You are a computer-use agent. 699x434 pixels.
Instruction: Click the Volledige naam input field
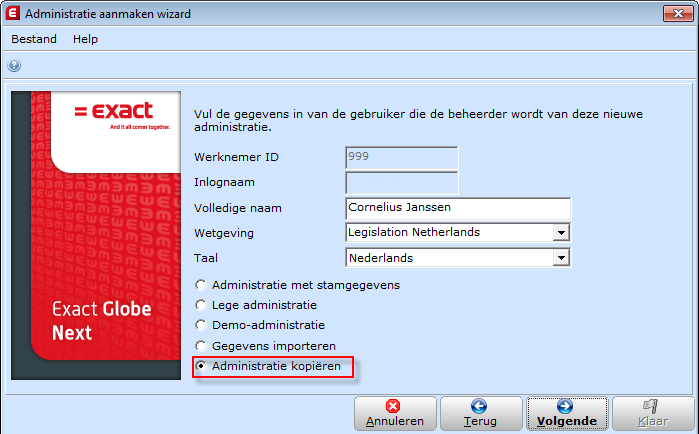point(458,208)
